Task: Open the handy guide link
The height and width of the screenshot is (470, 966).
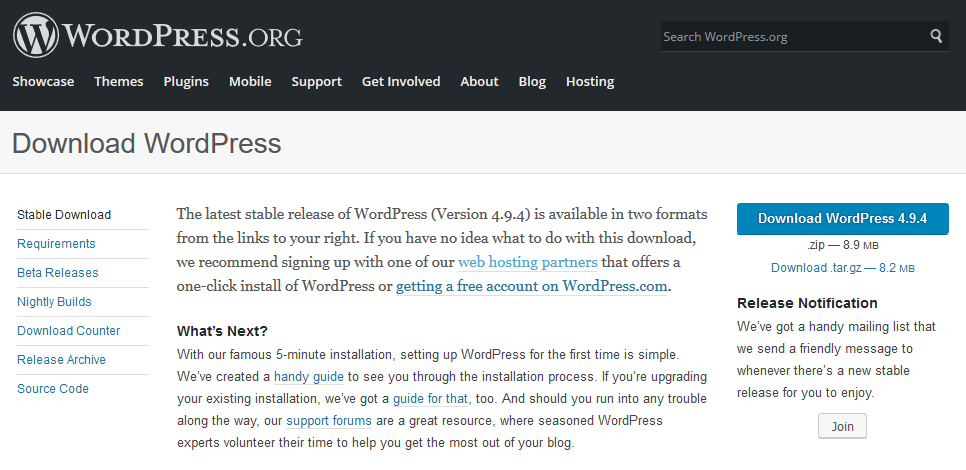Action: [x=309, y=376]
